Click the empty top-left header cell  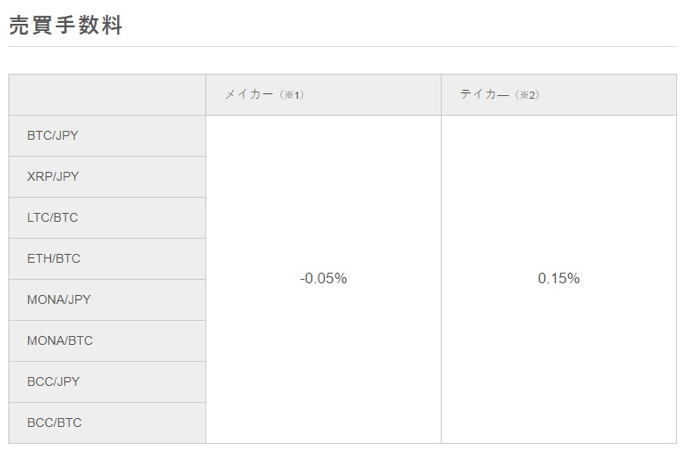pyautogui.click(x=107, y=95)
